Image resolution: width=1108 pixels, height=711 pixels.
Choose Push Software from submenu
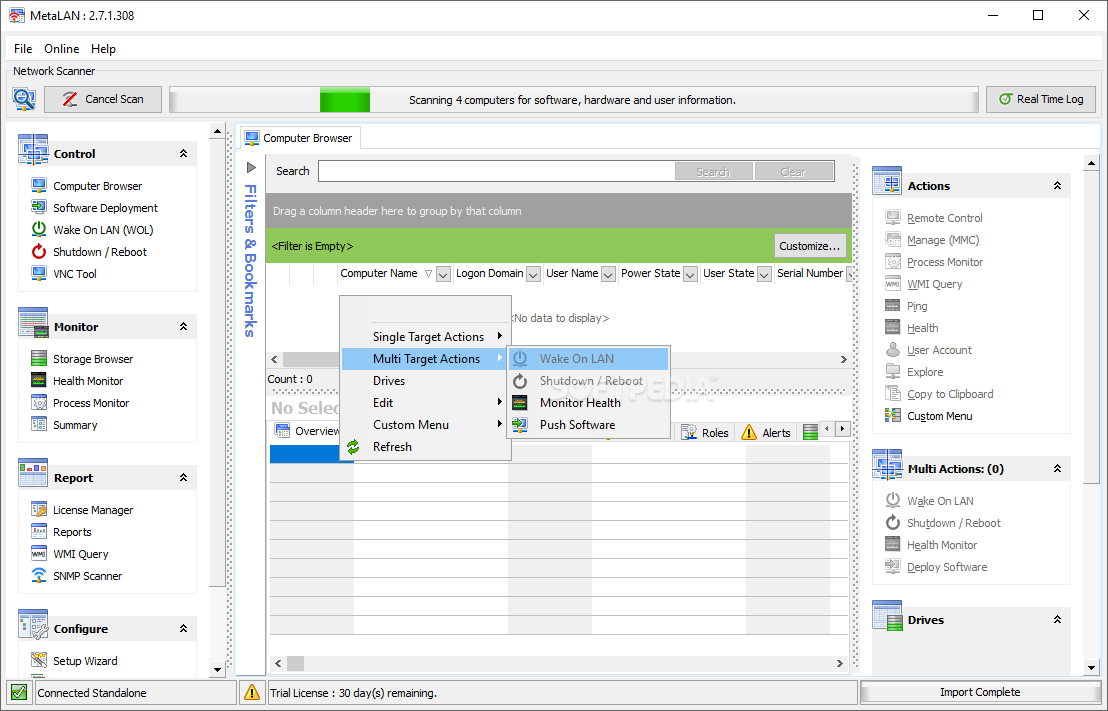[x=589, y=425]
